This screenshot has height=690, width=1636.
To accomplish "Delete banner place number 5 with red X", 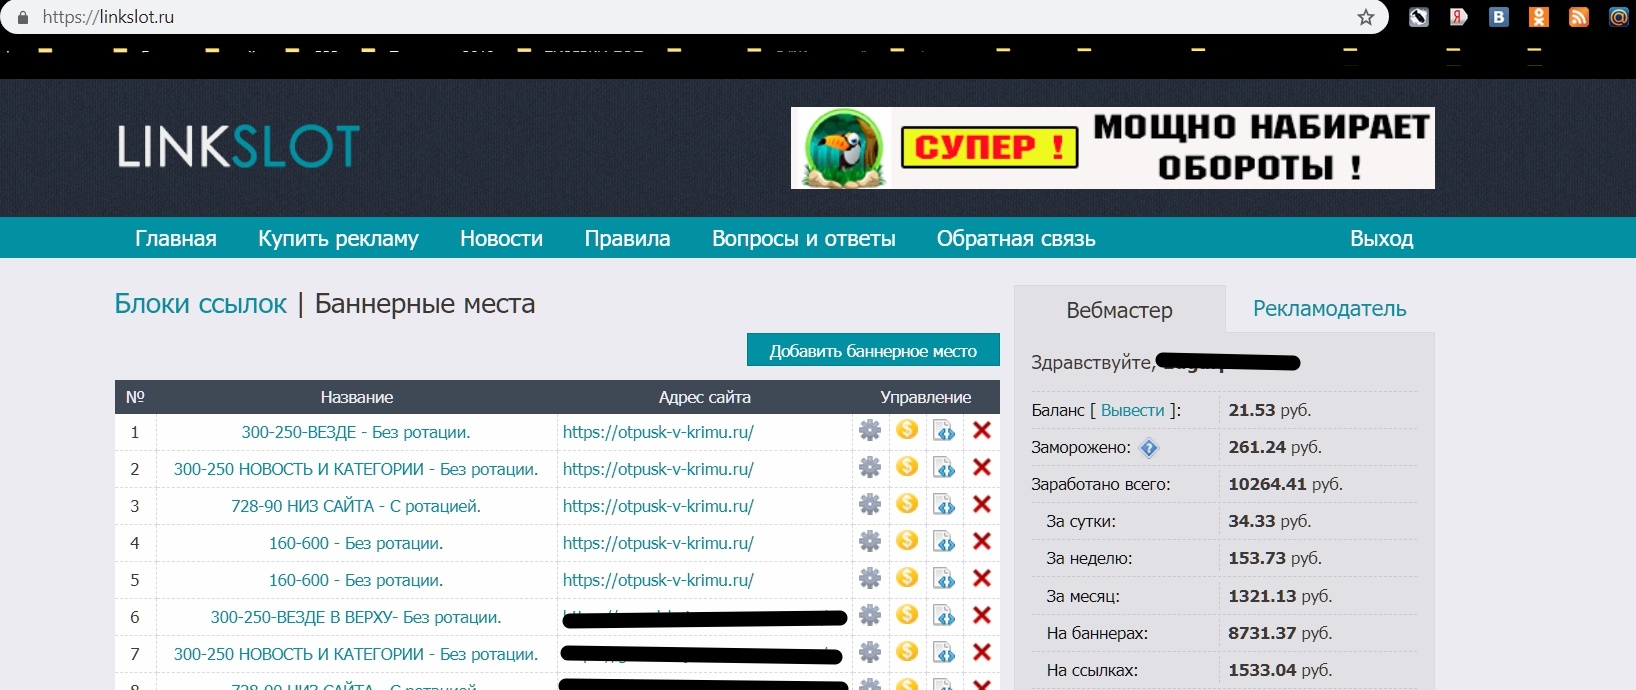I will click(982, 578).
